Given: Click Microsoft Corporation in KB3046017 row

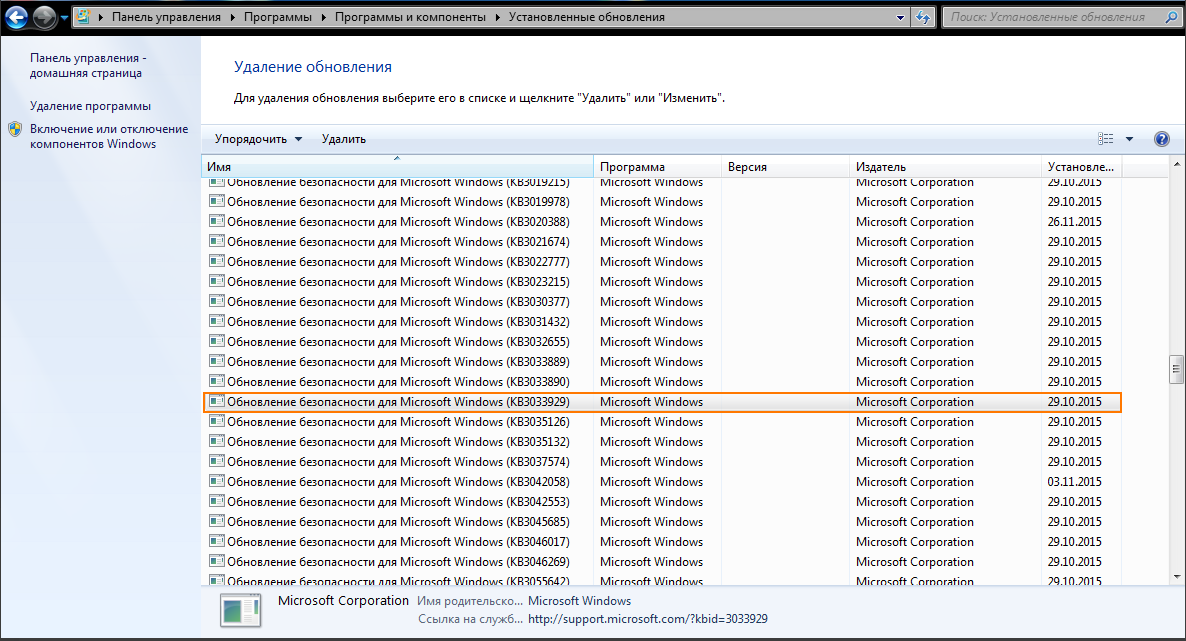Looking at the screenshot, I should tap(914, 542).
